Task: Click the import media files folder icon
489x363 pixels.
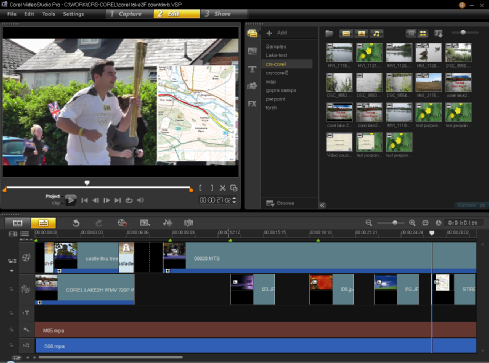Action: point(329,33)
